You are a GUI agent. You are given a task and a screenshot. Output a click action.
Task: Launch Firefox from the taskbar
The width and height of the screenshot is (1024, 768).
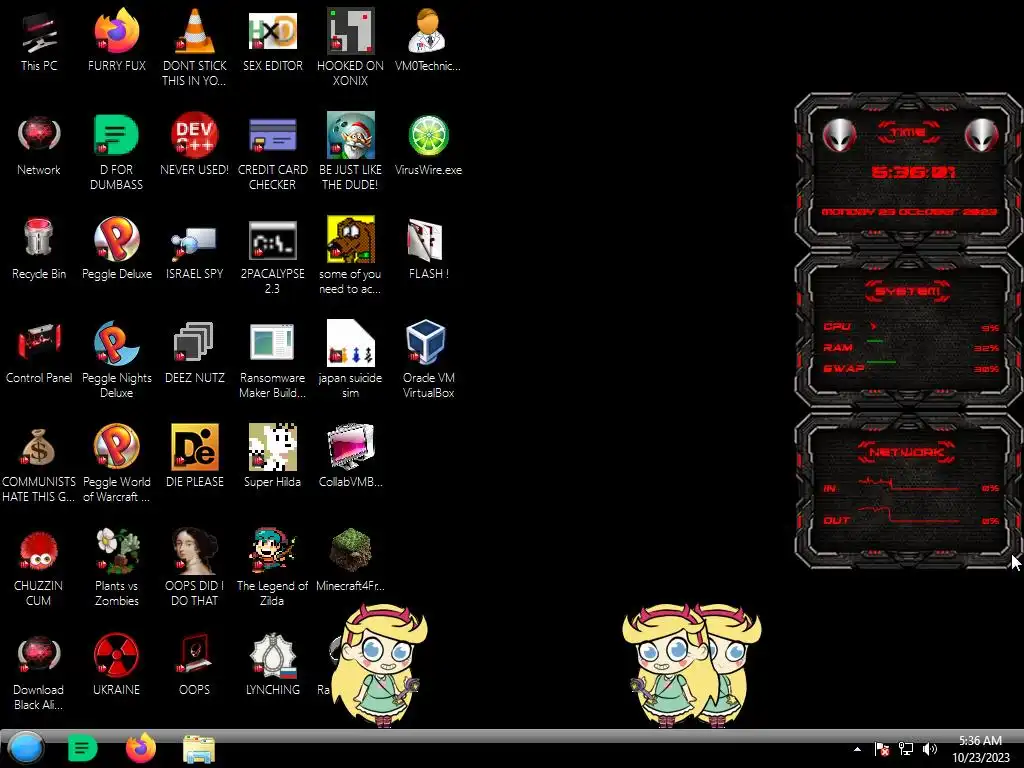coord(140,748)
